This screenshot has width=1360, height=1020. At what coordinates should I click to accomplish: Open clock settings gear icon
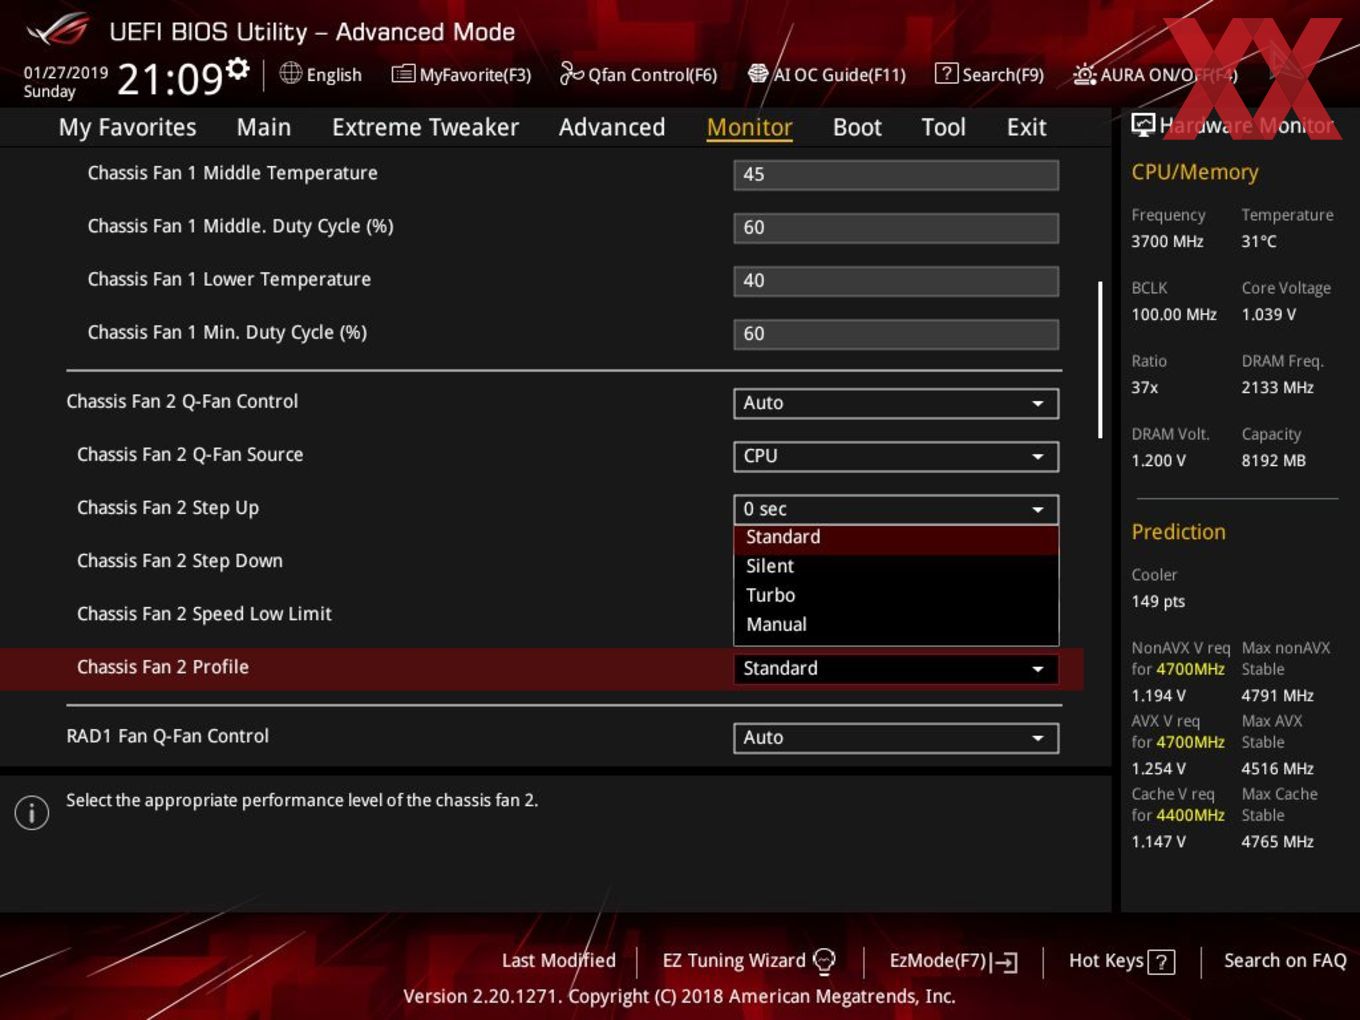(238, 68)
